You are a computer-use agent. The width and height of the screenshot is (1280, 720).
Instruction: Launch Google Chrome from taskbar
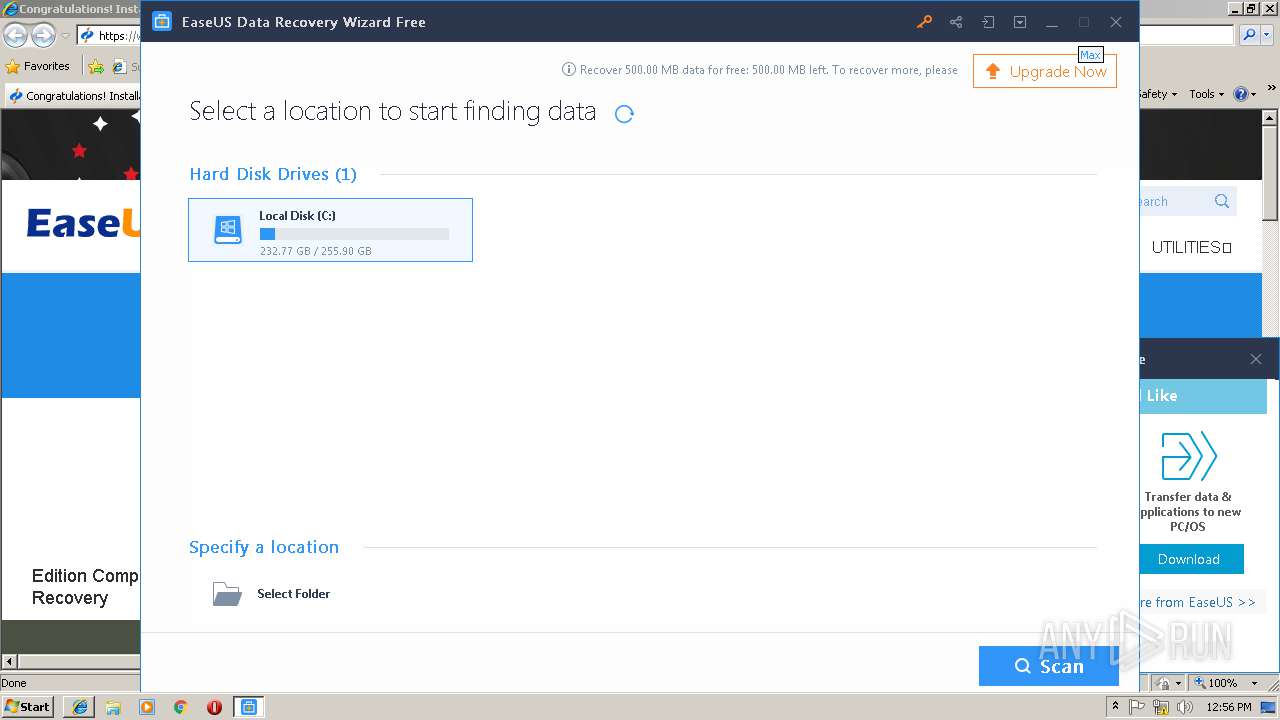point(181,707)
